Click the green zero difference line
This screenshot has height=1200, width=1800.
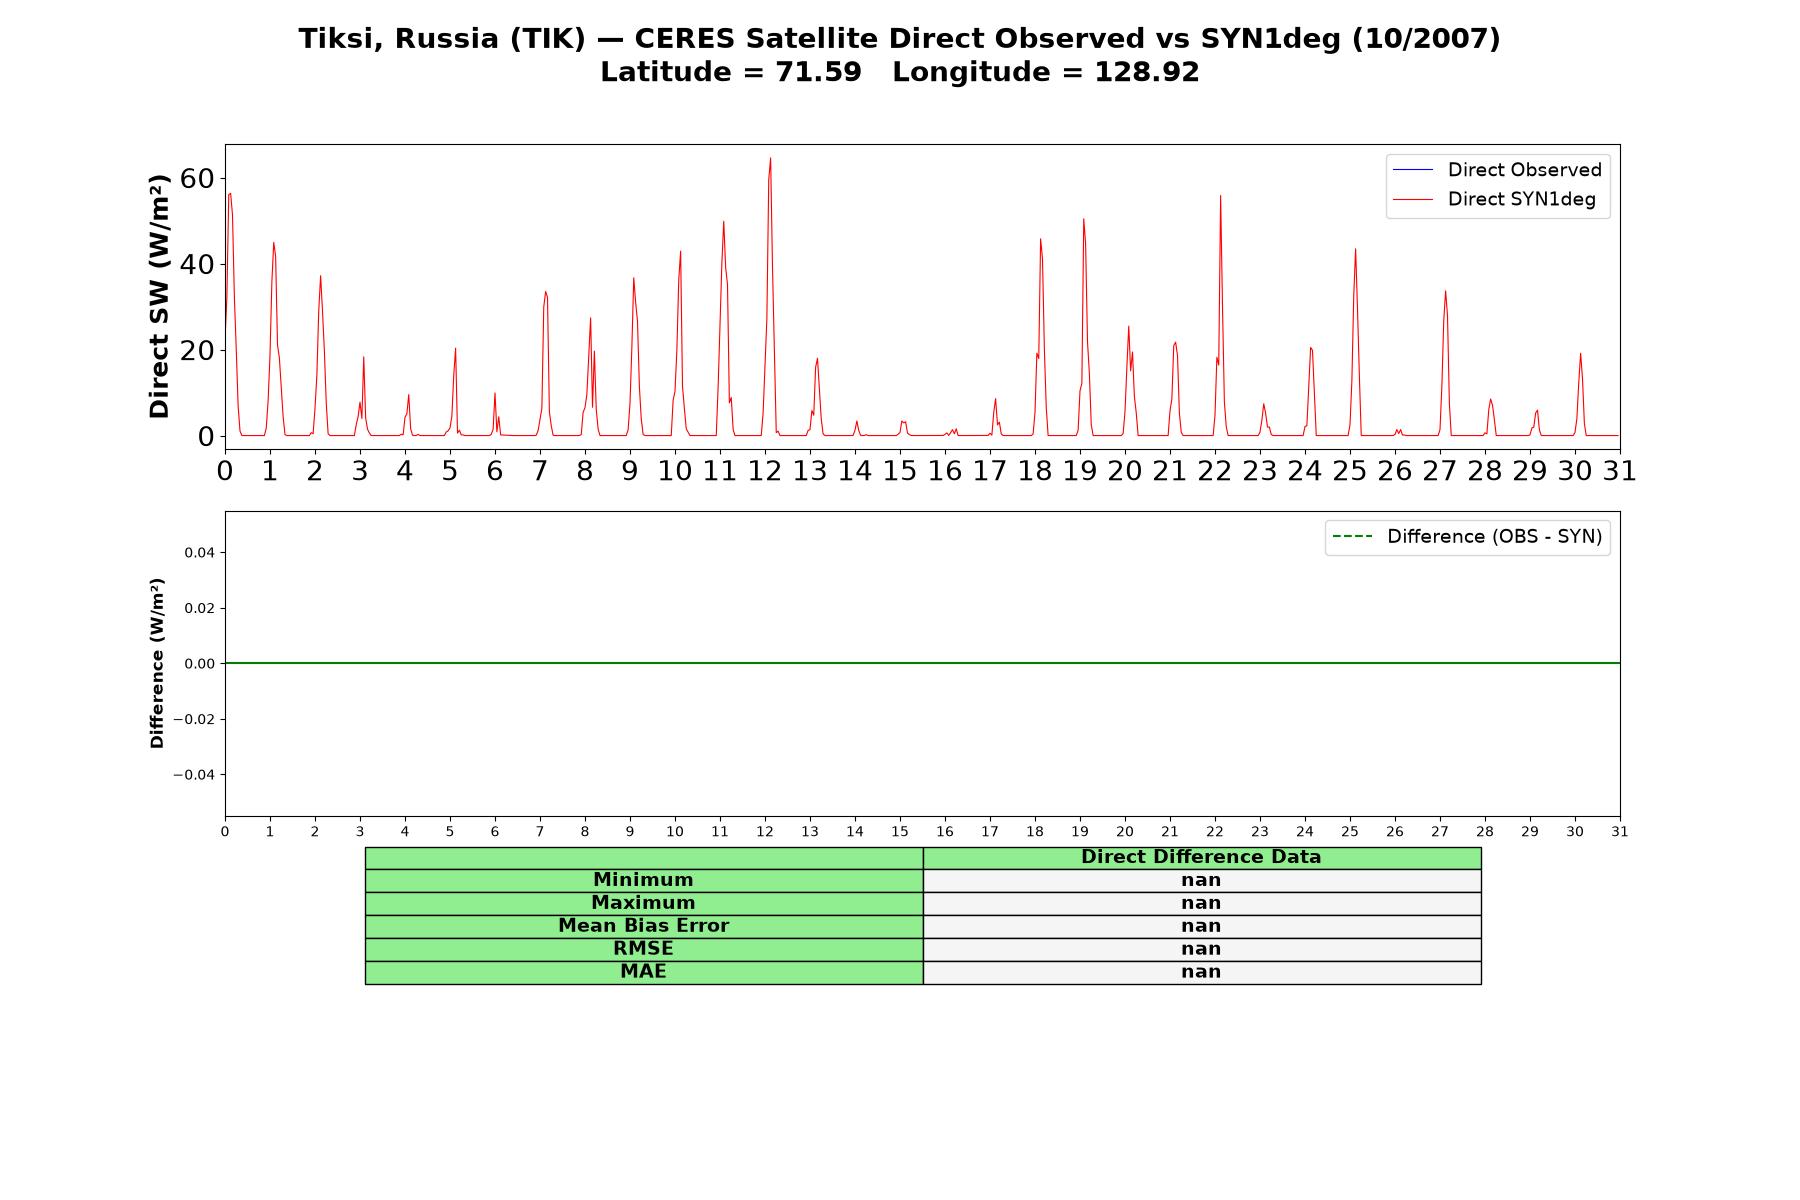point(922,663)
